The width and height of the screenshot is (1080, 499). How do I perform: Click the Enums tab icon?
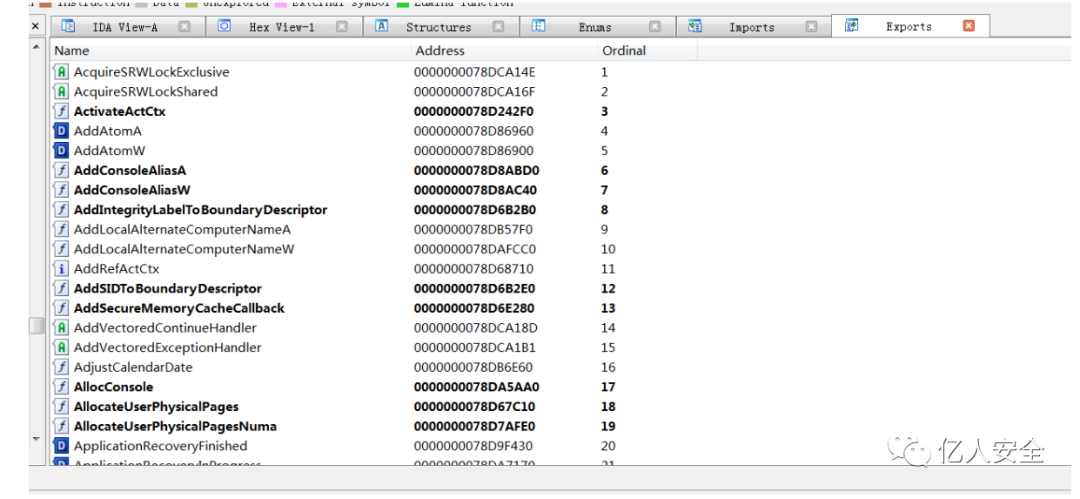coord(539,26)
